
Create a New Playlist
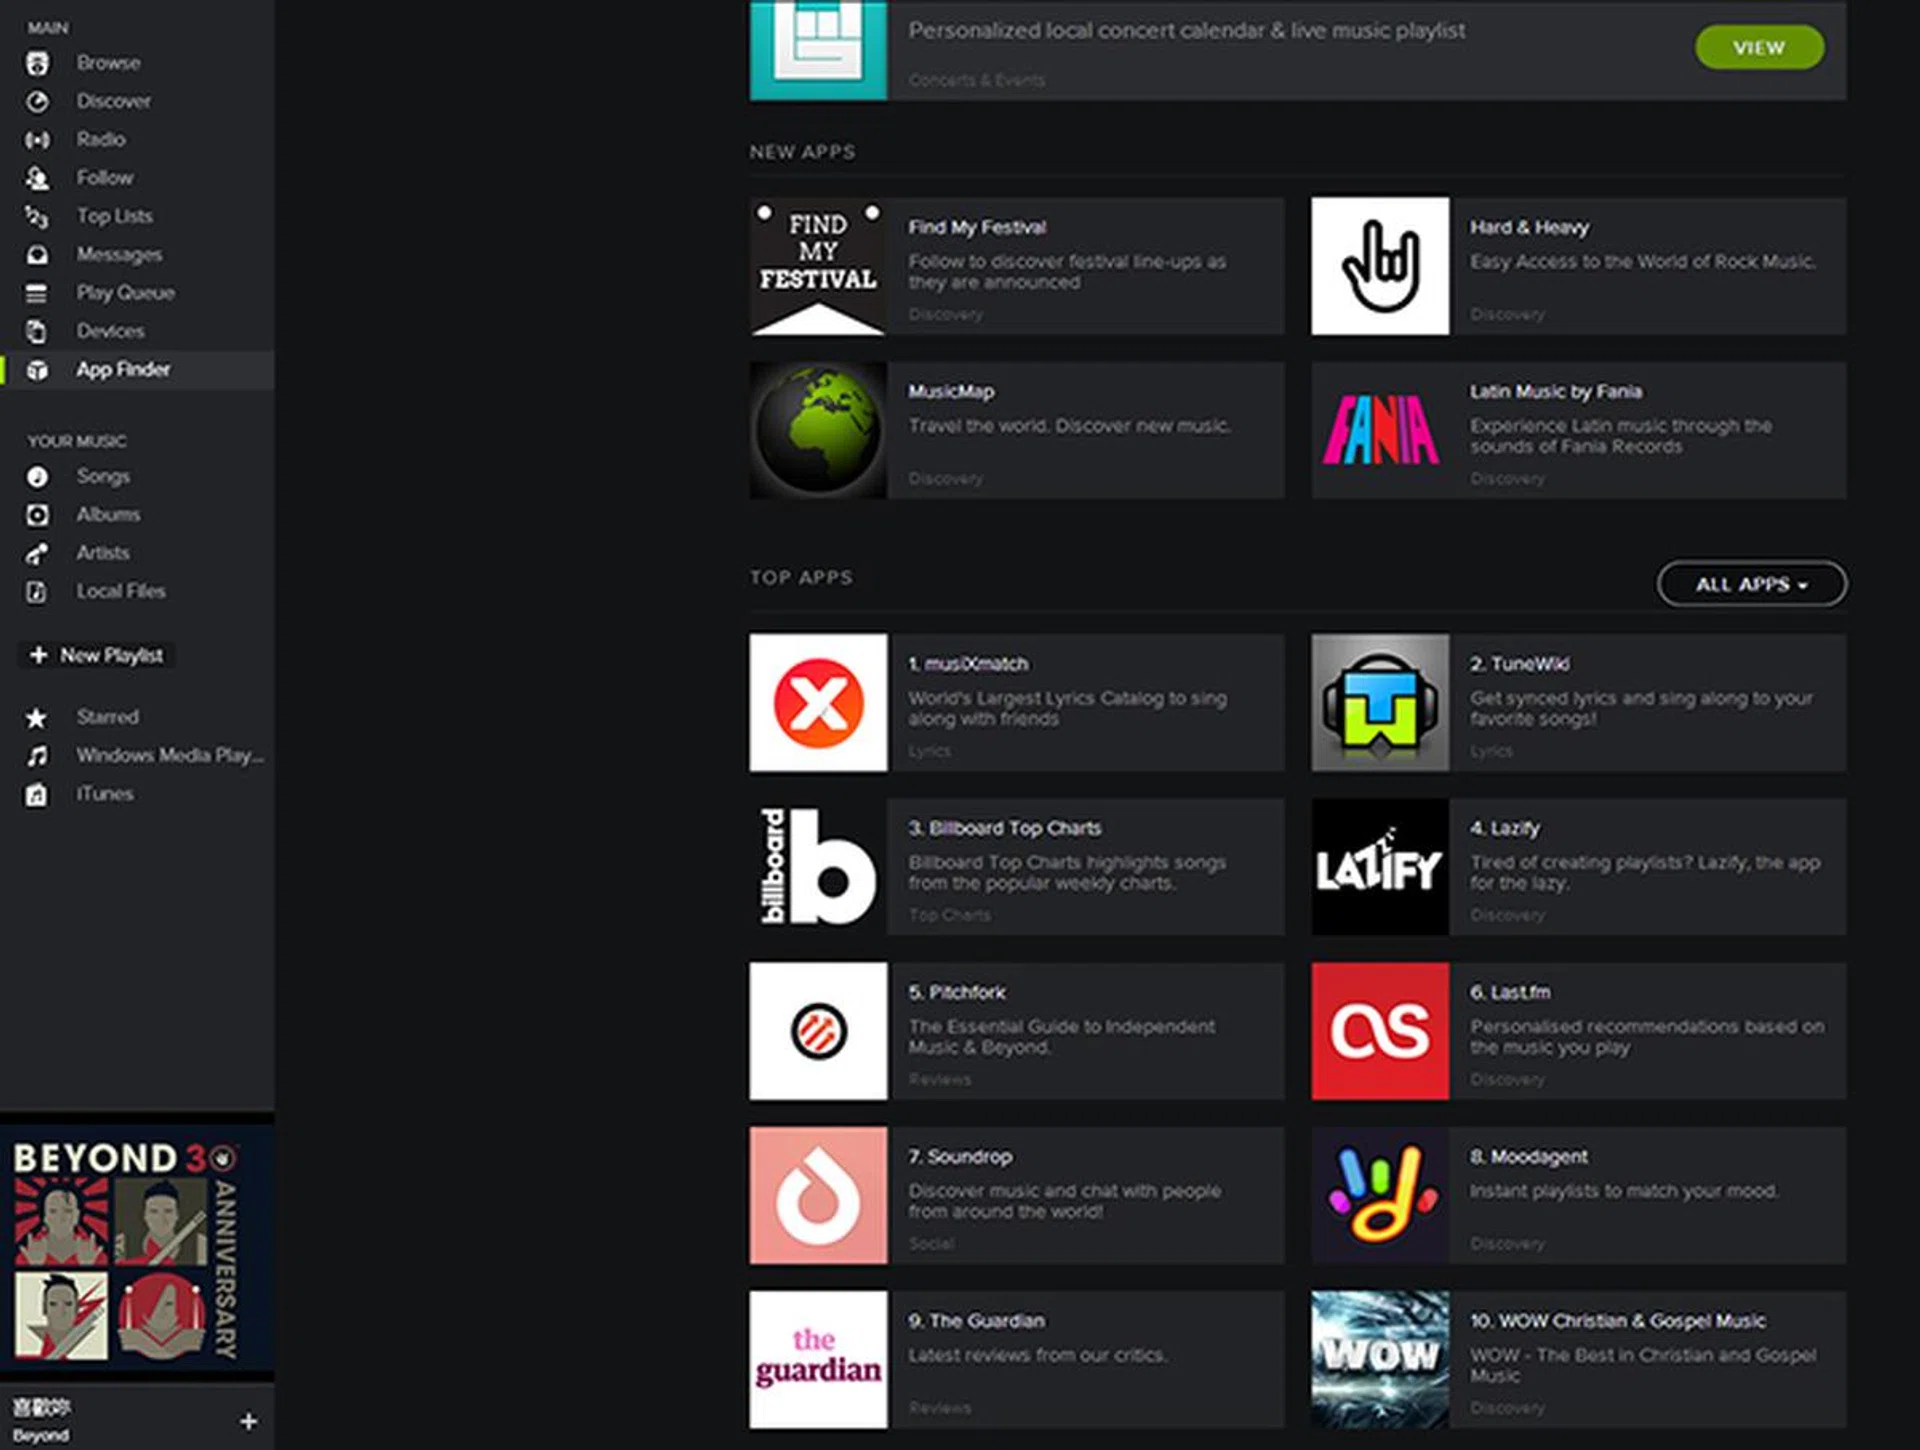click(98, 656)
